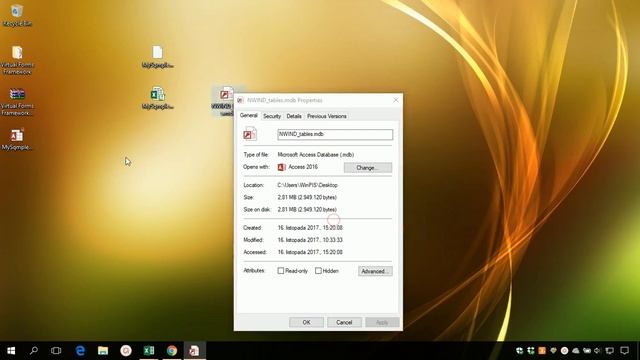Click the Cancel button
This screenshot has height=360, width=640.
click(x=344, y=322)
